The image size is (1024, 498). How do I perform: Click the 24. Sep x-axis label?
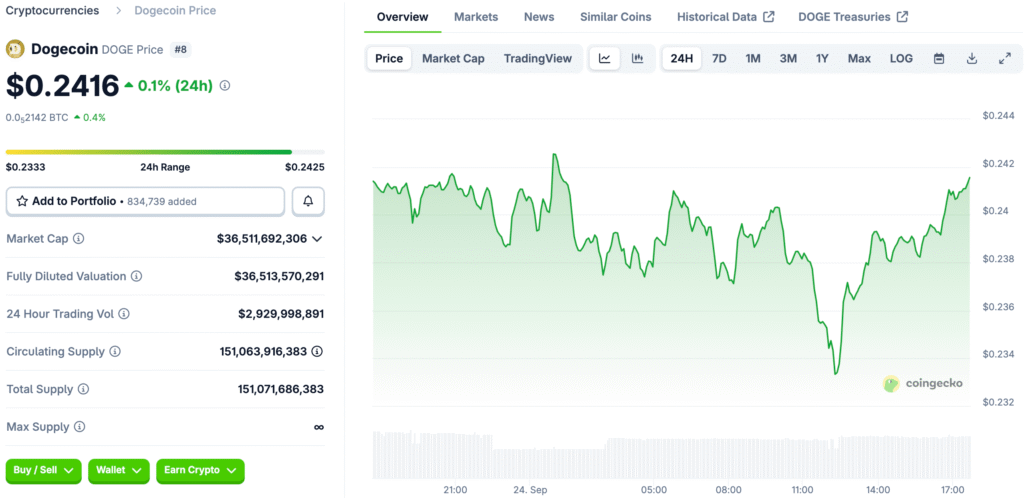[x=530, y=490]
